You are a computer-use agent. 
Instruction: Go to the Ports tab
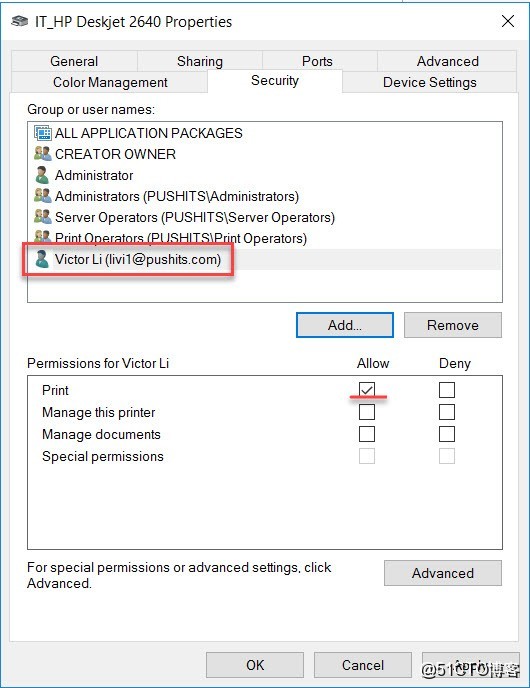(317, 61)
